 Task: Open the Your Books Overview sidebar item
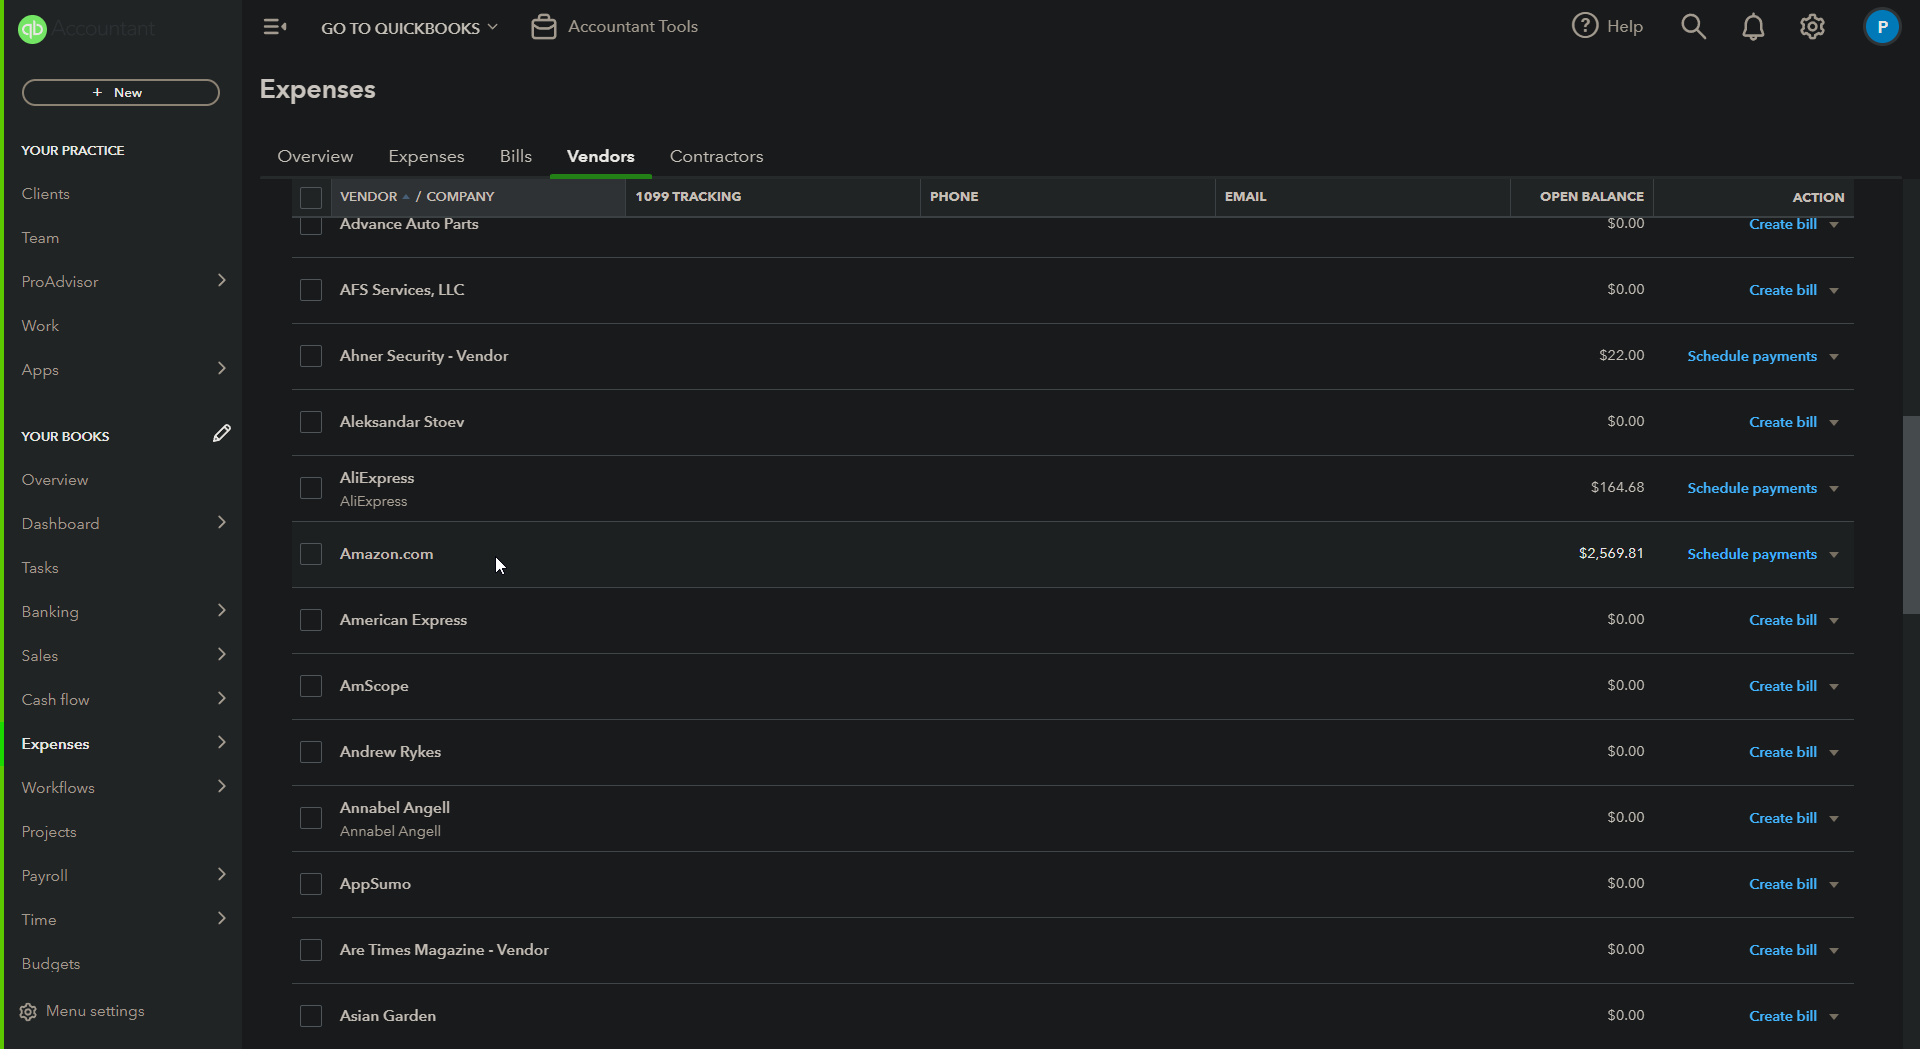point(55,480)
